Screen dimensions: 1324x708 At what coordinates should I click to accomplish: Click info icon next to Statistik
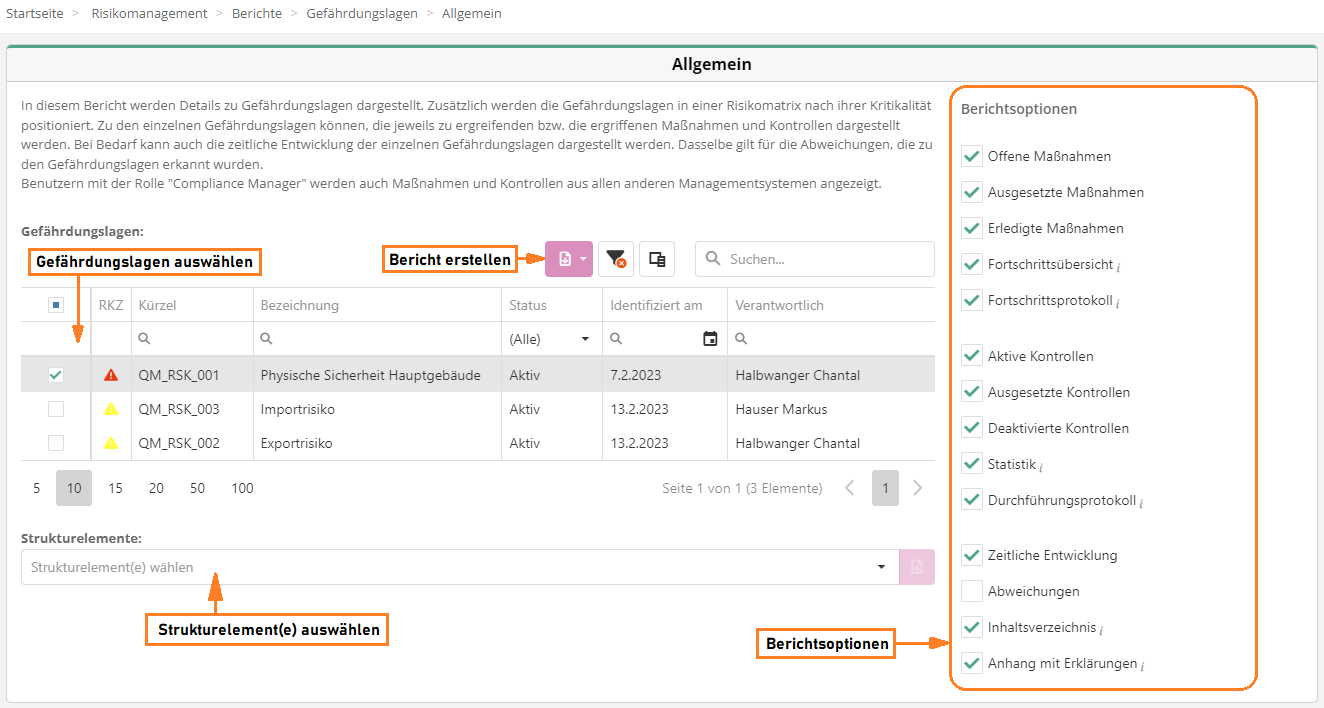[1041, 466]
